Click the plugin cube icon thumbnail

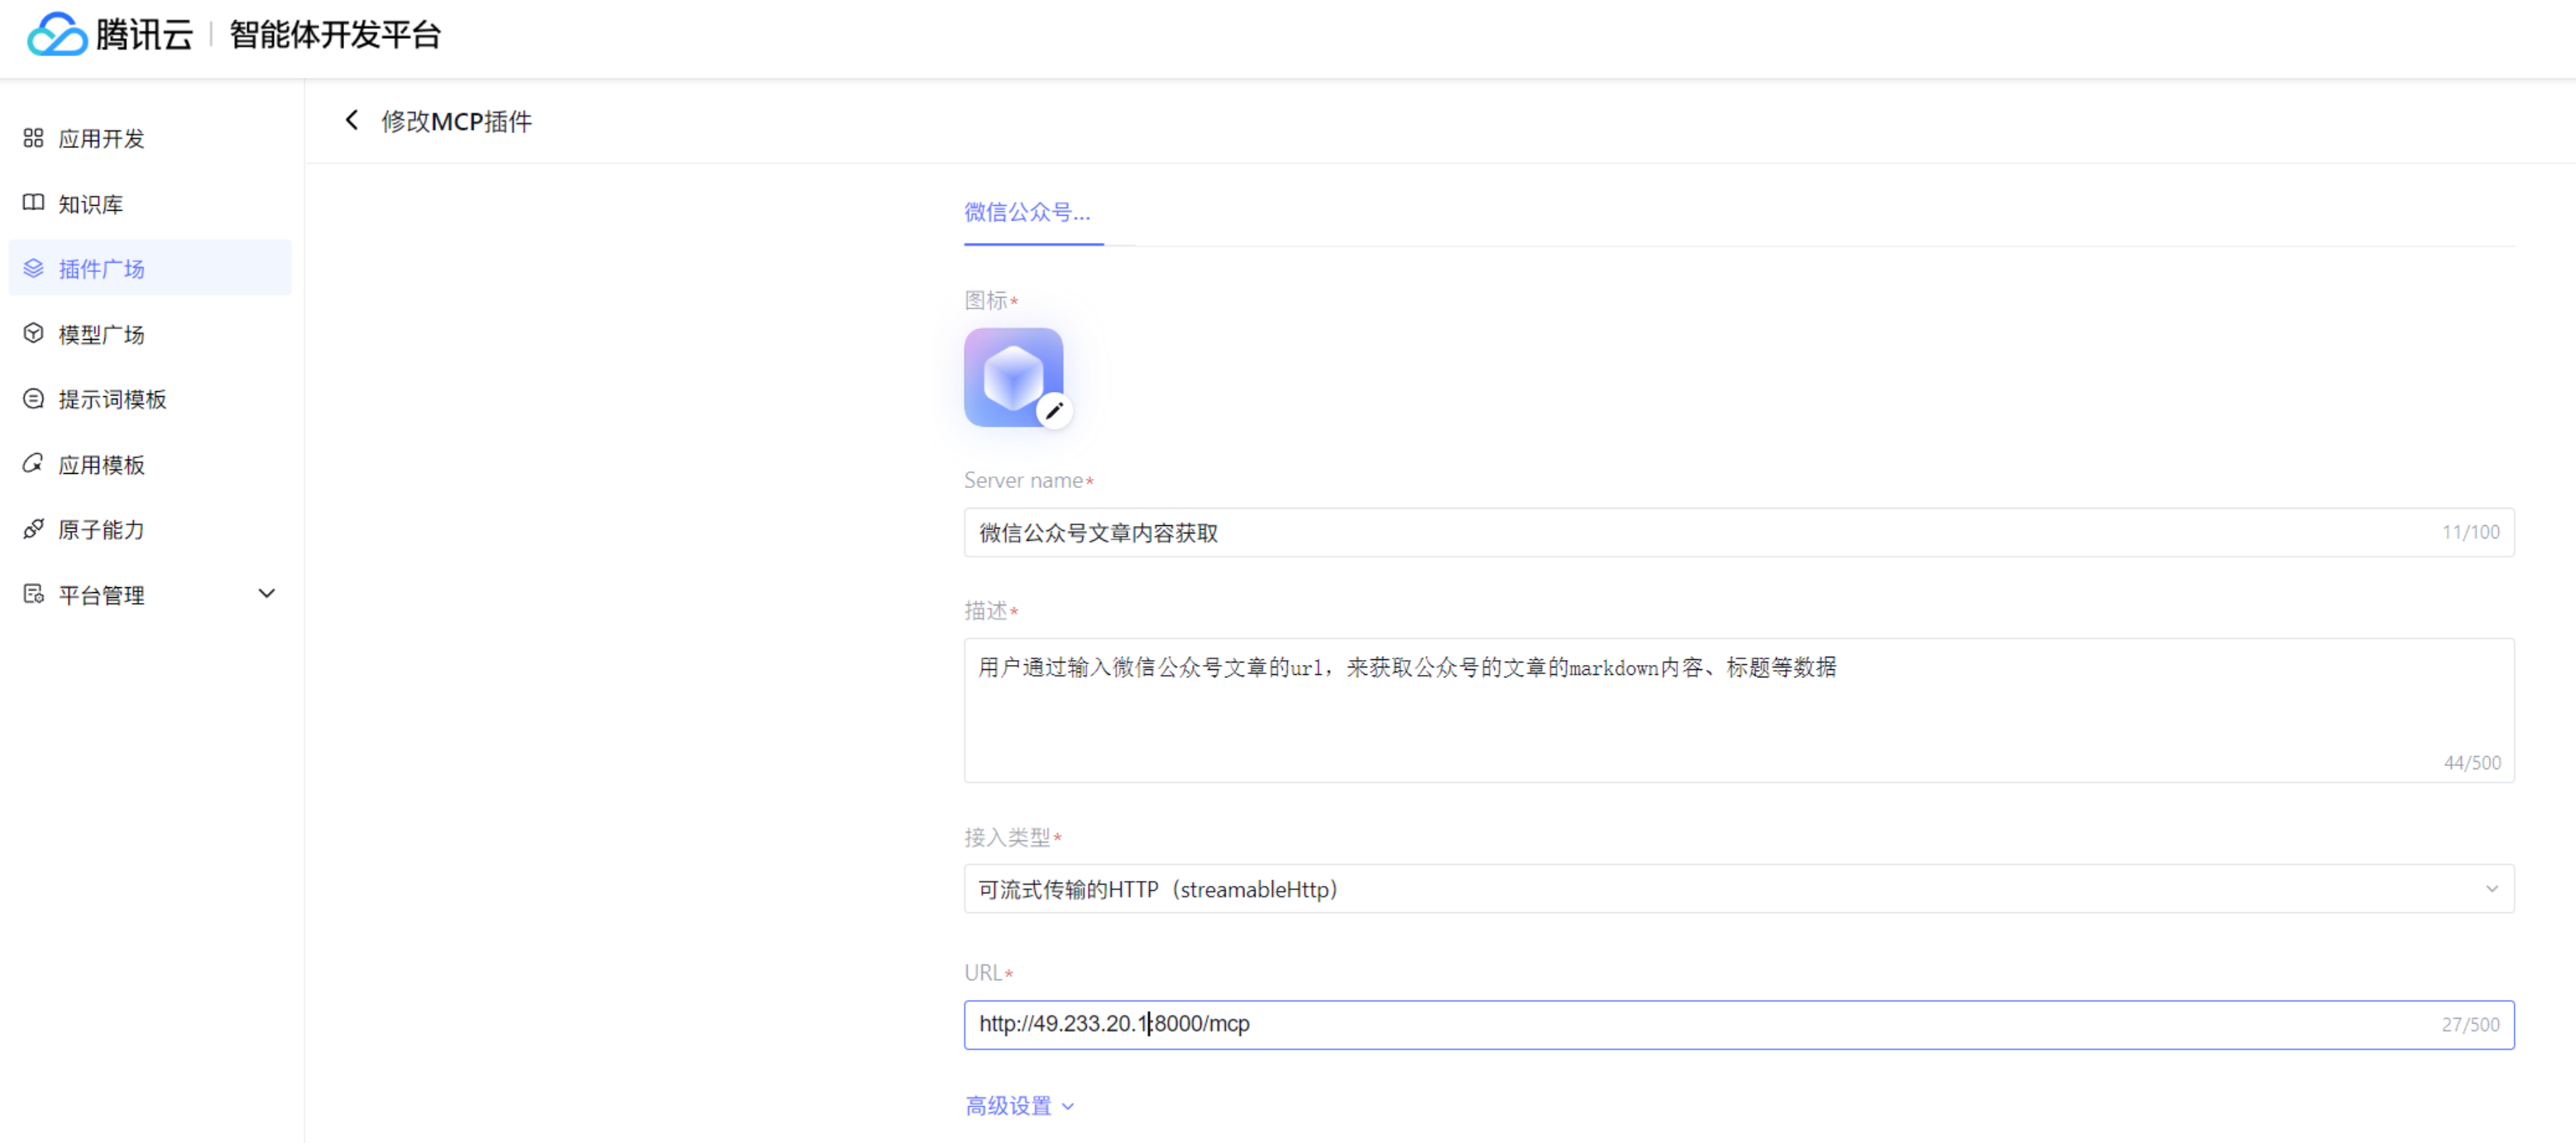tap(1010, 375)
